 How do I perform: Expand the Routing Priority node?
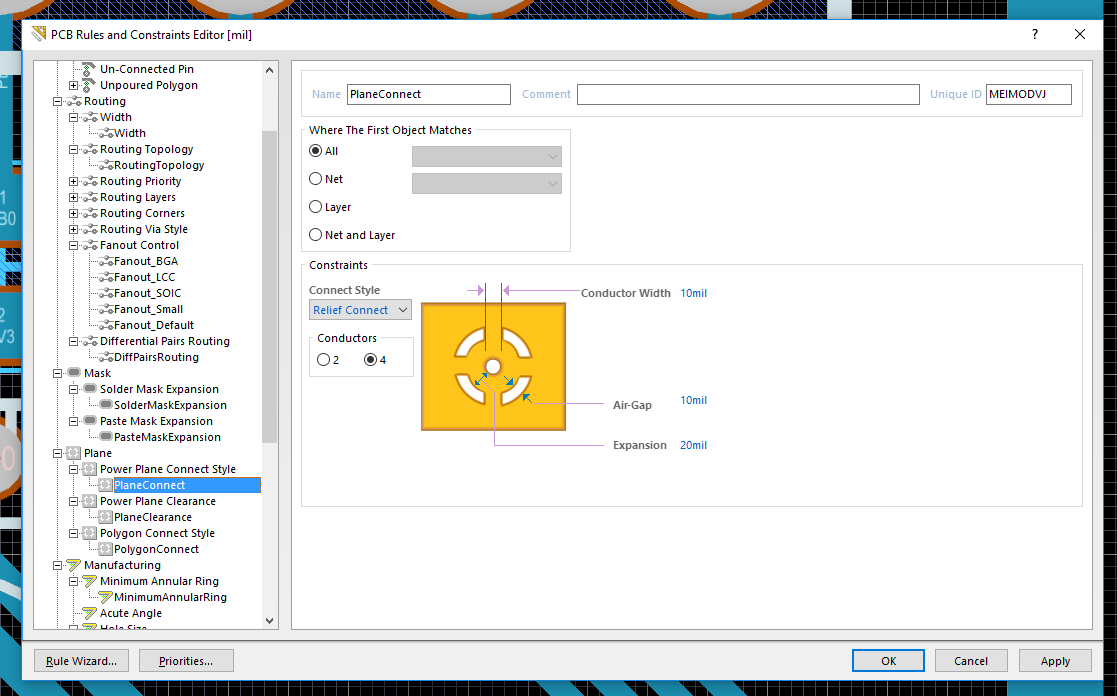73,181
